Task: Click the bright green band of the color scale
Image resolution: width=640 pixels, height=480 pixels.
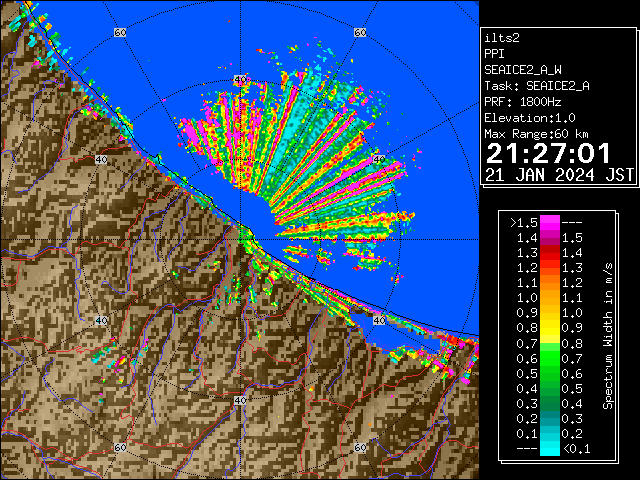Action: tap(549, 358)
